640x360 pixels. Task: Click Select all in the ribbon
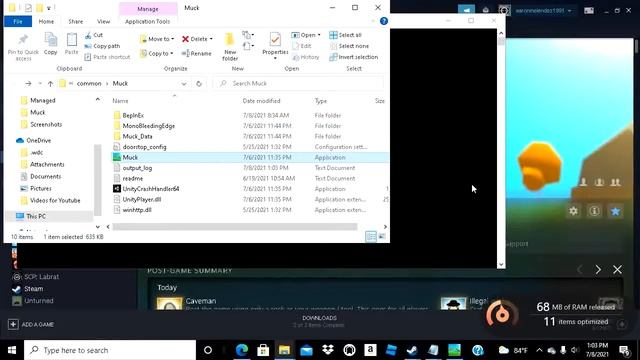coord(346,35)
